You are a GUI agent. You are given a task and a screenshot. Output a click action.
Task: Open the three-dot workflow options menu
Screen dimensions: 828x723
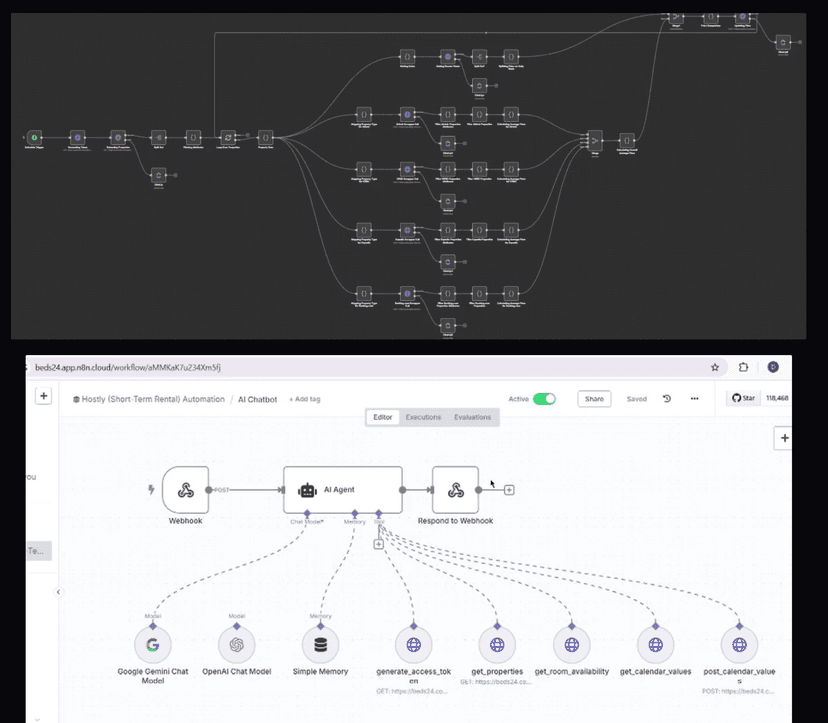tap(694, 399)
